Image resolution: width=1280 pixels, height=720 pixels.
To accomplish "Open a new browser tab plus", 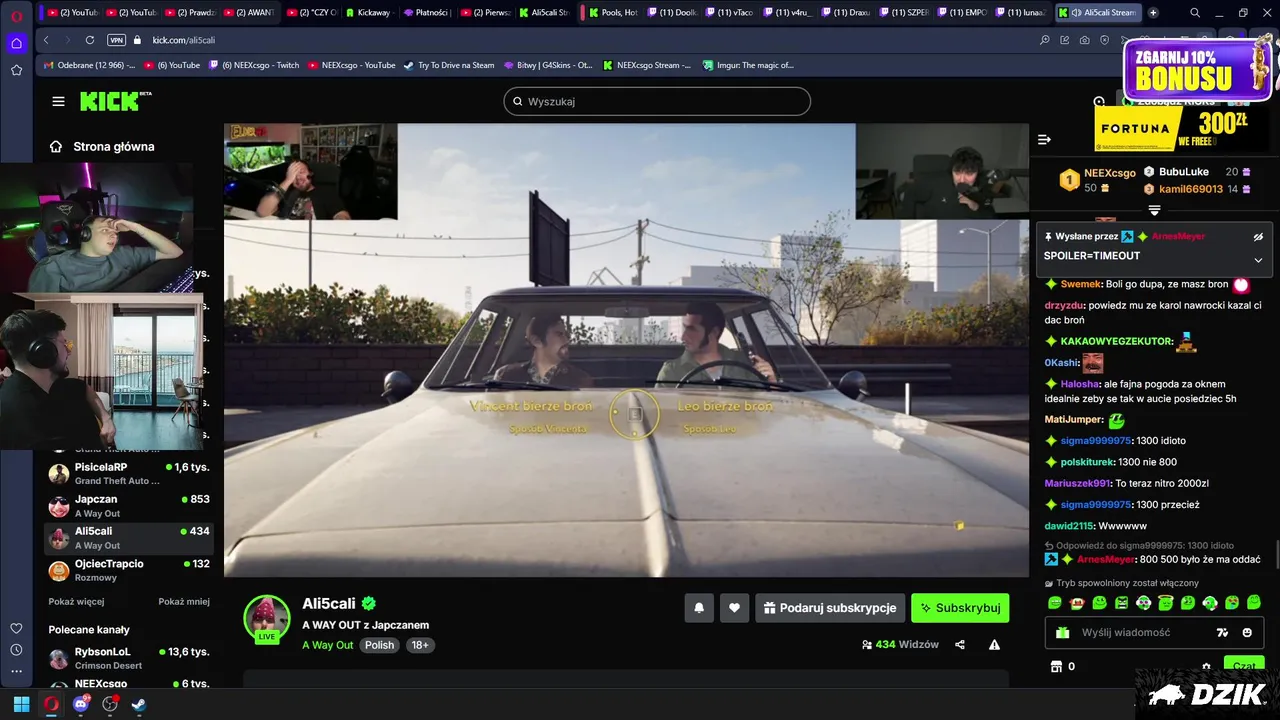I will click(x=1153, y=12).
